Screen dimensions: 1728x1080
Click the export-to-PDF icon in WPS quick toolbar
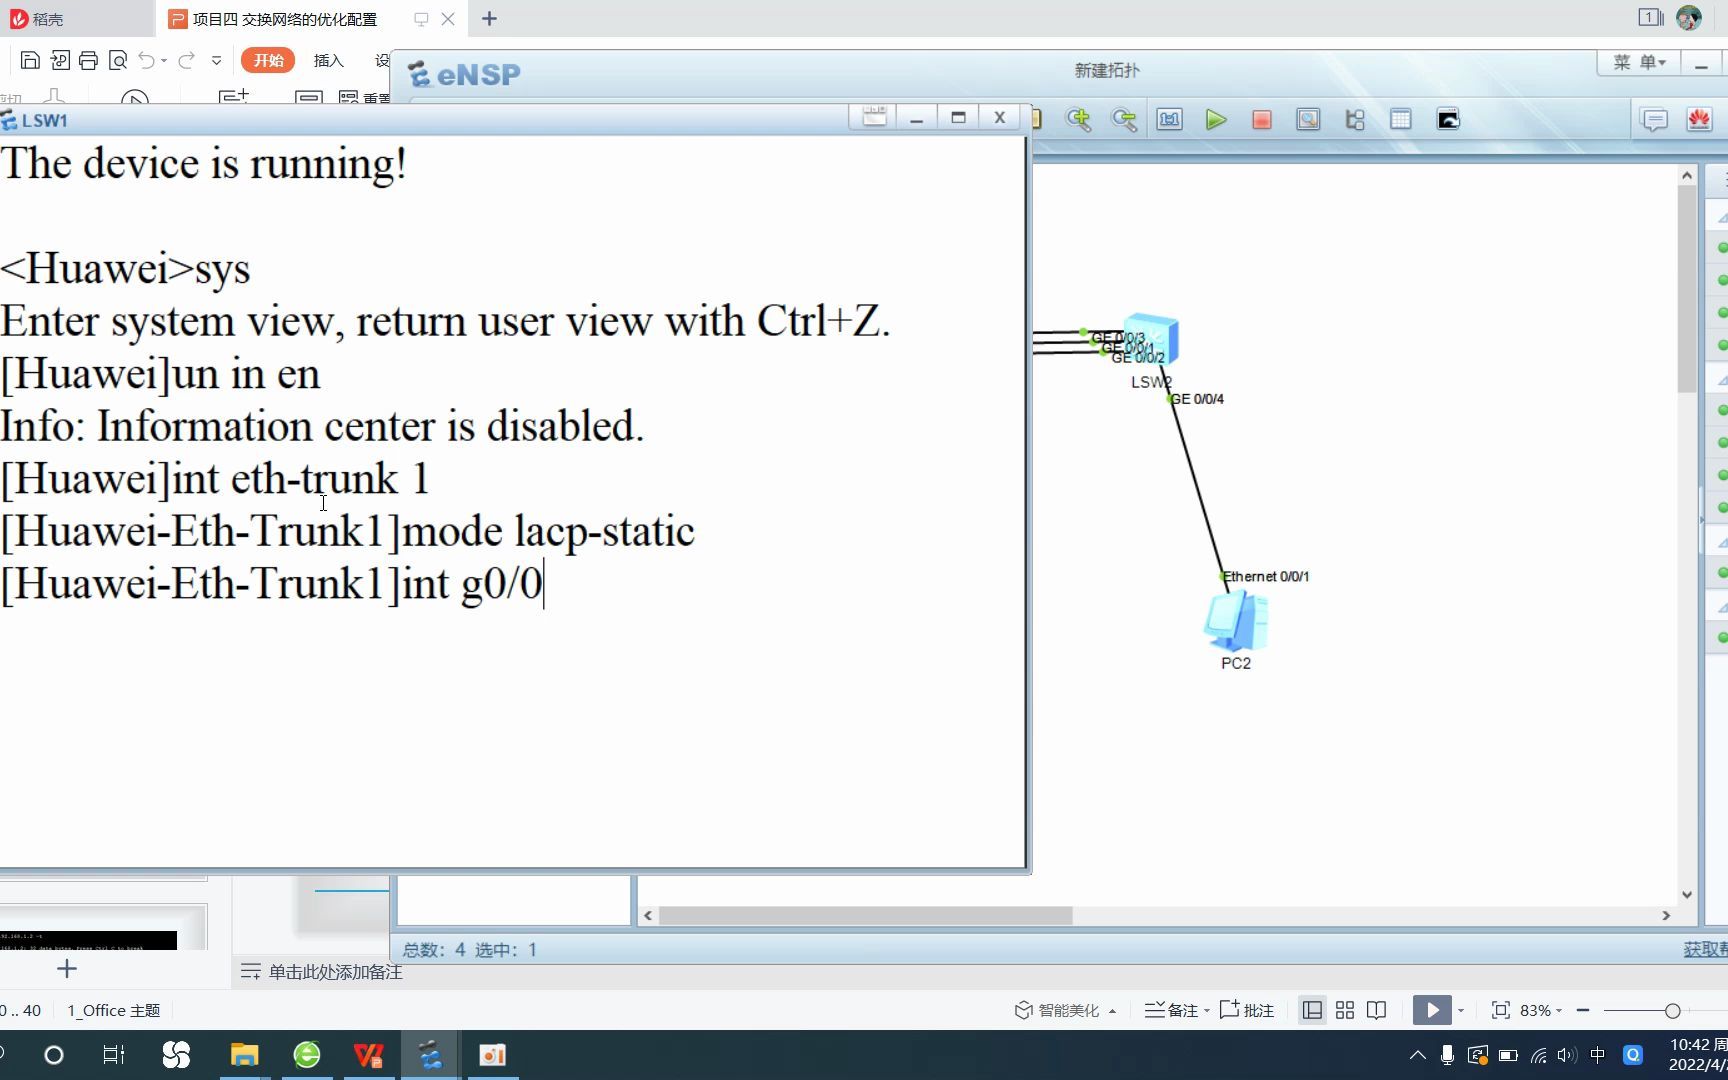point(59,61)
